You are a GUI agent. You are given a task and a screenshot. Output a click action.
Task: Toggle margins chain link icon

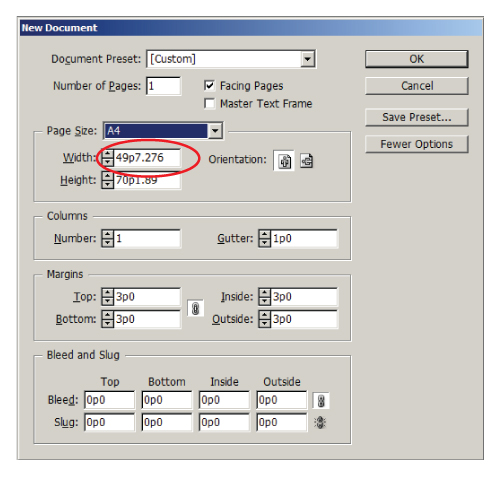pos(195,308)
